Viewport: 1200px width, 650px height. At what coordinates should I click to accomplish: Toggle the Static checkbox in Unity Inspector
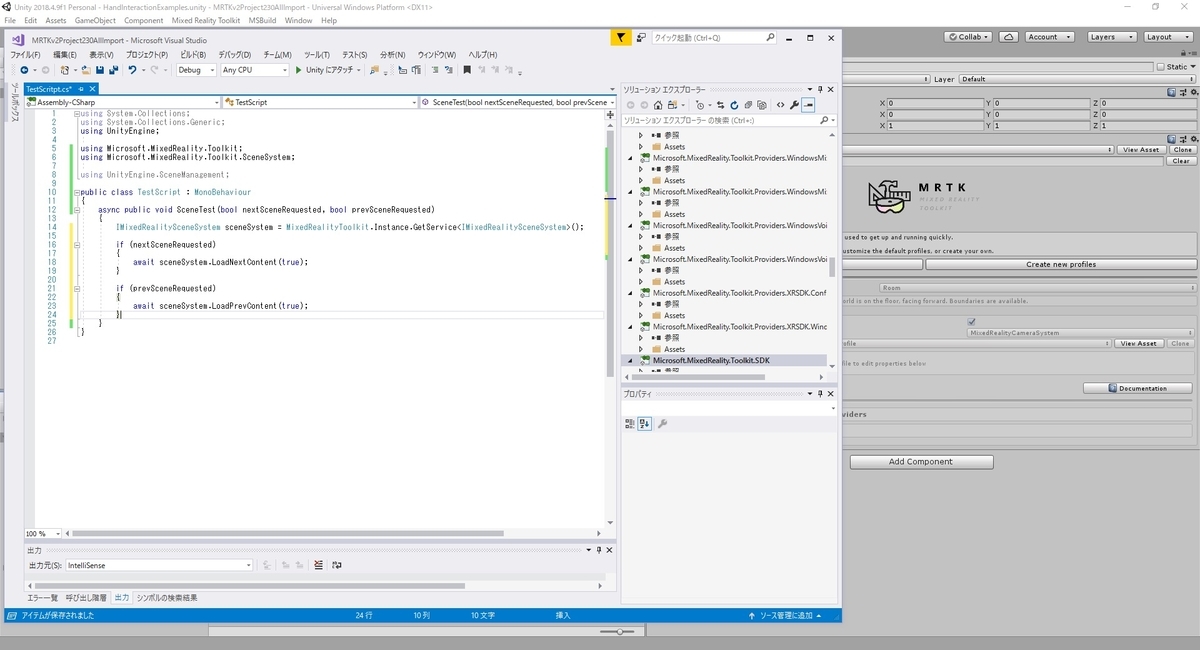click(x=1161, y=66)
